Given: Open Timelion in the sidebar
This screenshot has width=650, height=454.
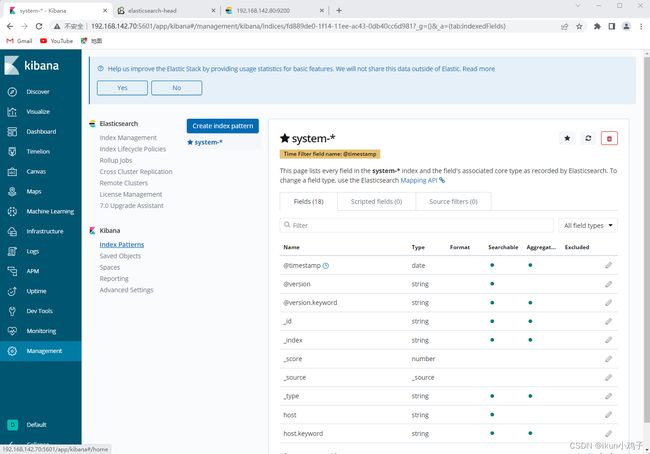Looking at the screenshot, I should pos(38,151).
